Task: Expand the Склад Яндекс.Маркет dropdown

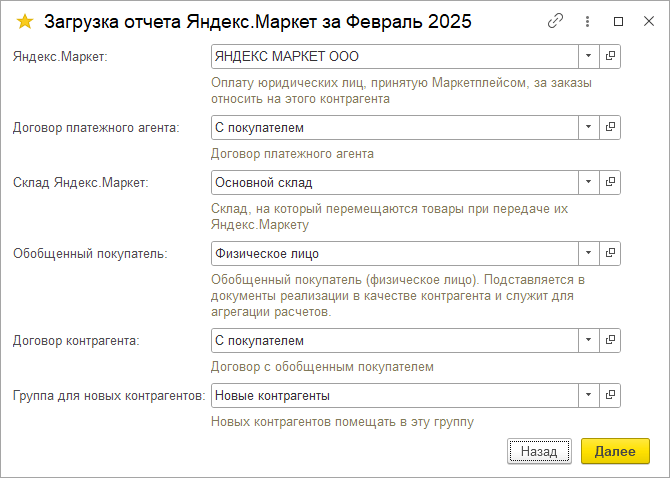Action: tap(589, 183)
